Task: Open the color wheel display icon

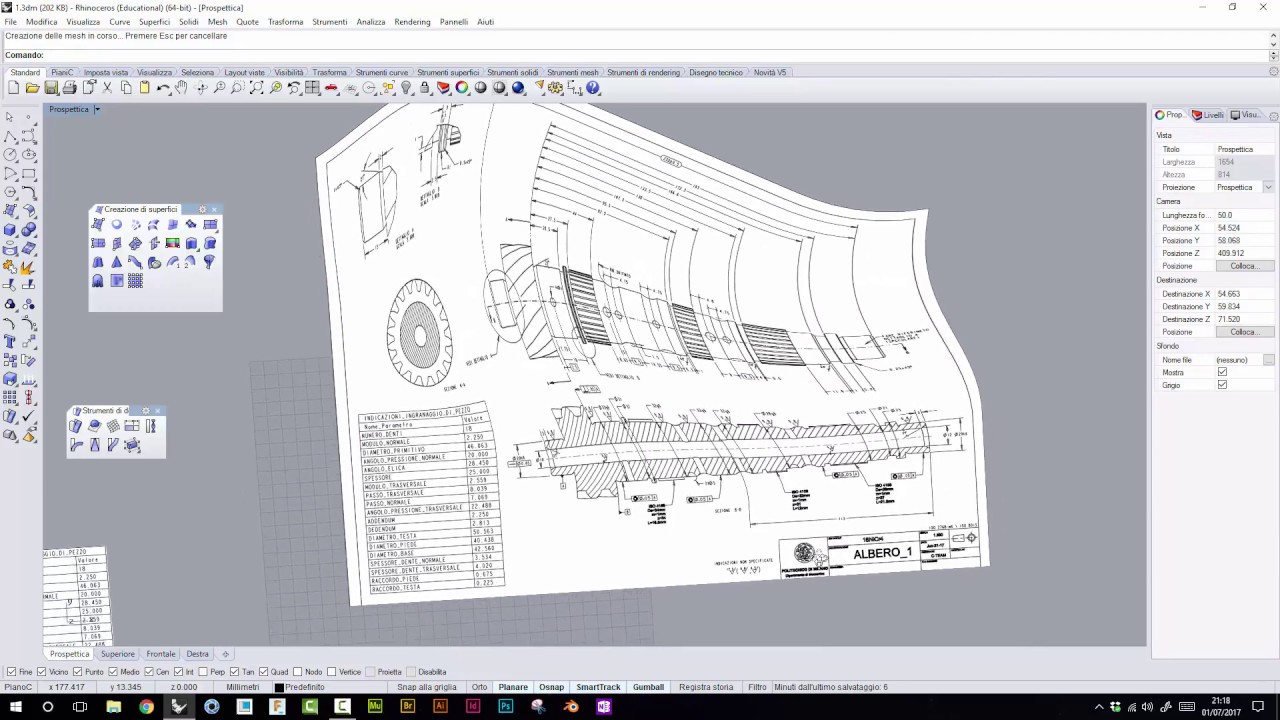Action: 462,88
